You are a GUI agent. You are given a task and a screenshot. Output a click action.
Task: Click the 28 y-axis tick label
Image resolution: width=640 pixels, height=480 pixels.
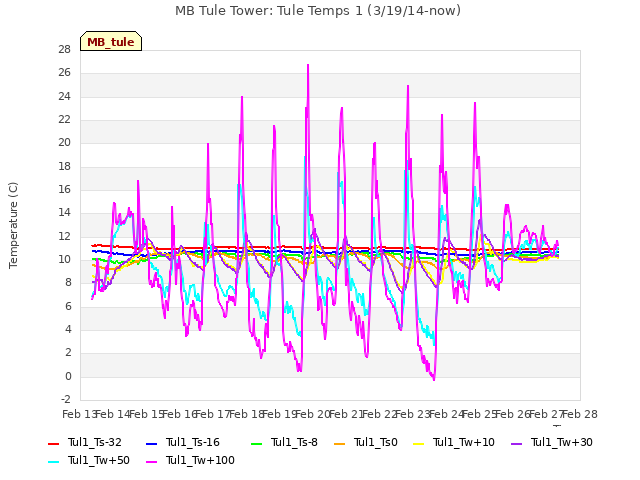[x=64, y=49]
